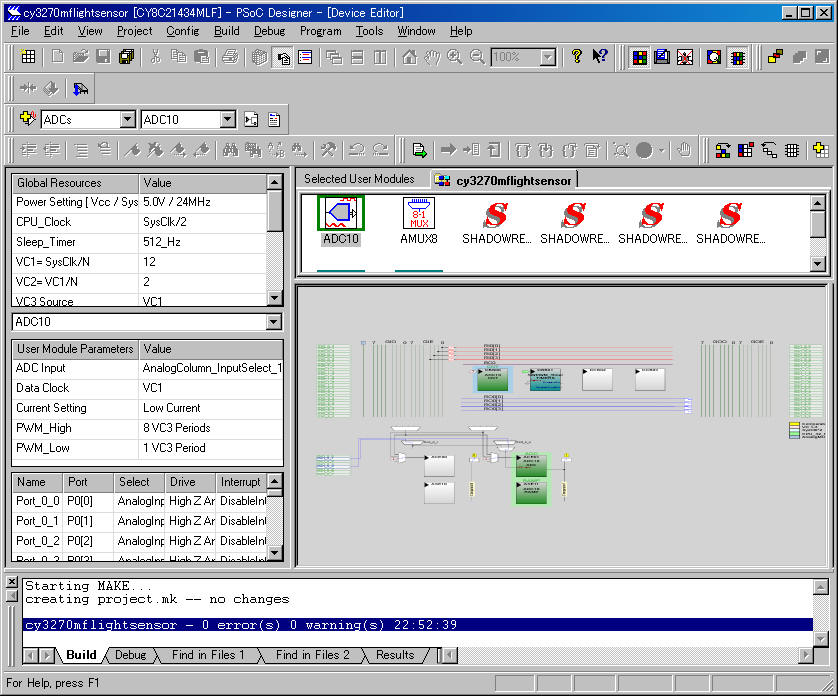Image resolution: width=838 pixels, height=696 pixels.
Task: Open the Config menu
Action: 182,31
